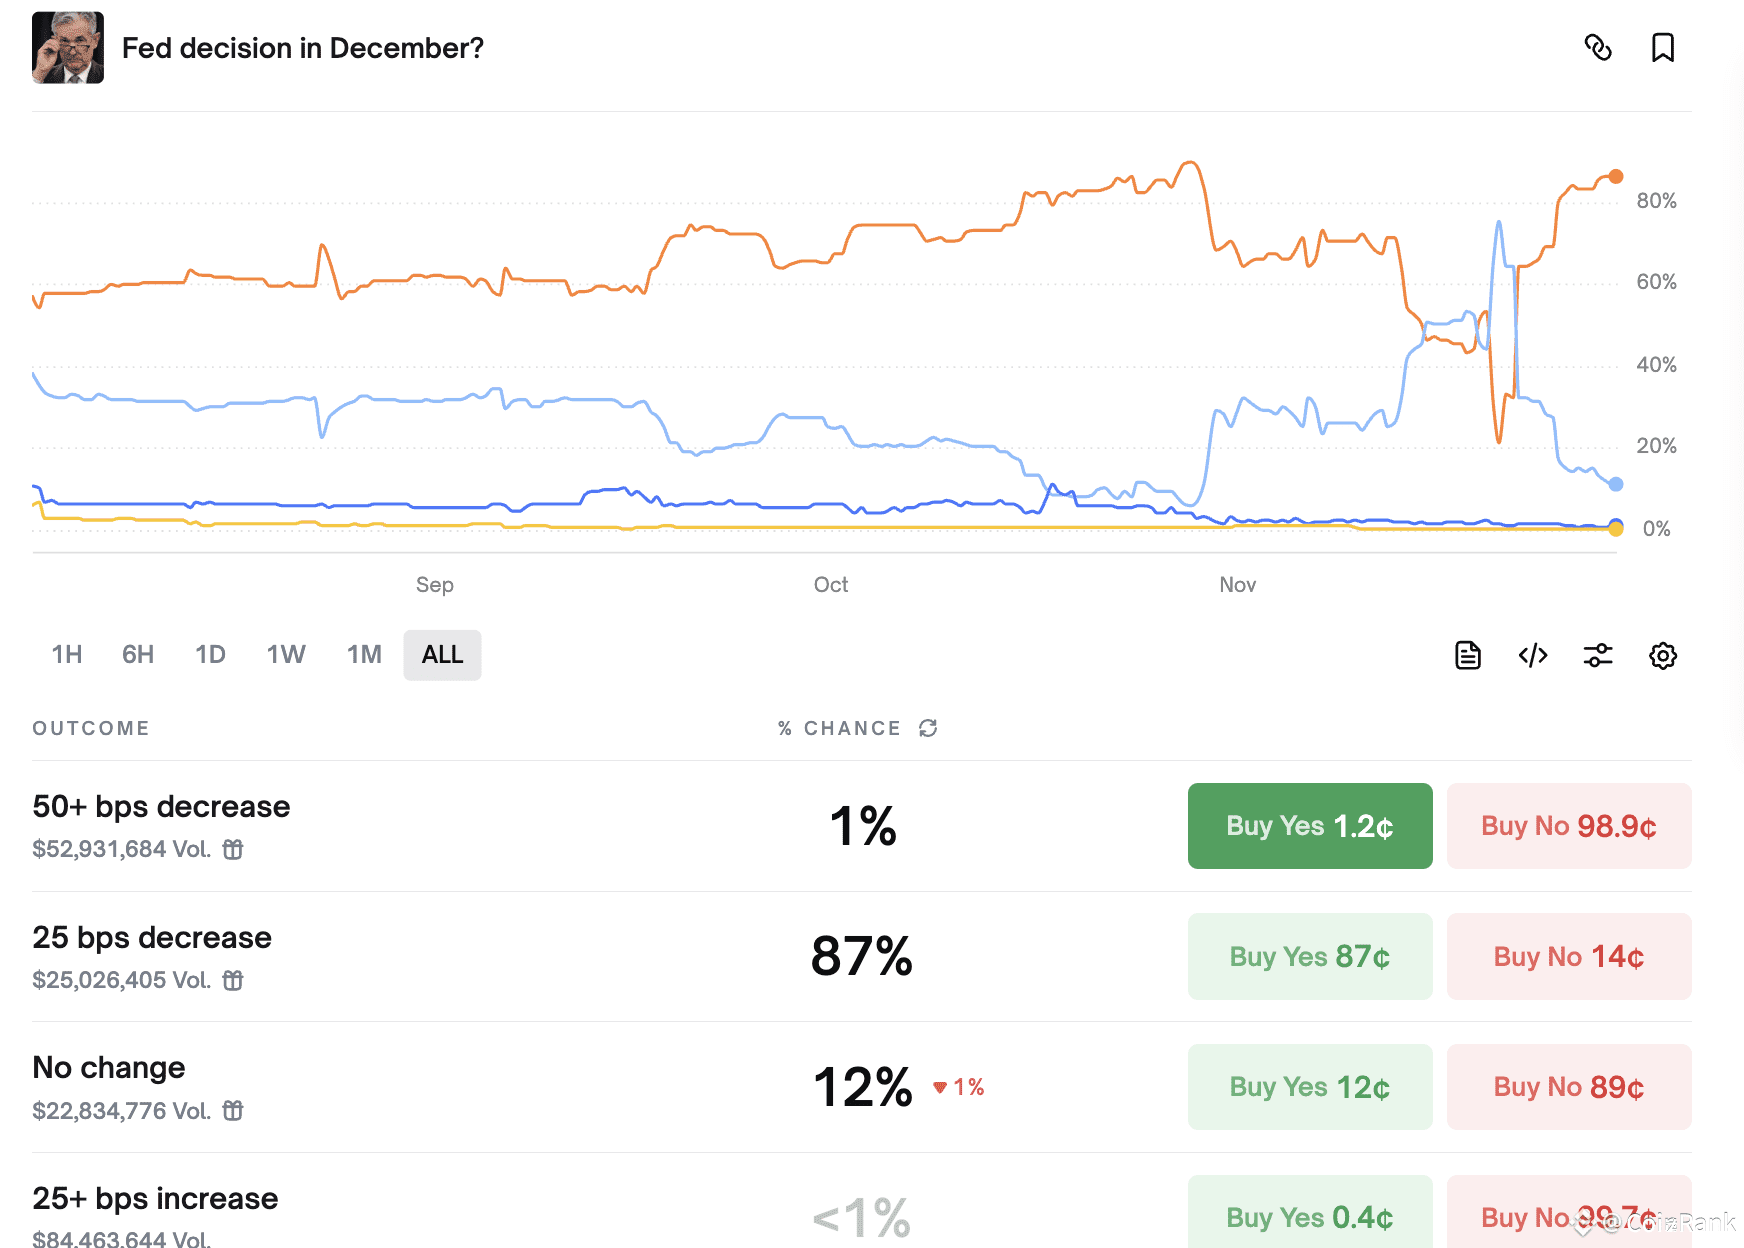Image resolution: width=1744 pixels, height=1248 pixels.
Task: Buy Yes at 12¢ for No change
Action: (1309, 1087)
